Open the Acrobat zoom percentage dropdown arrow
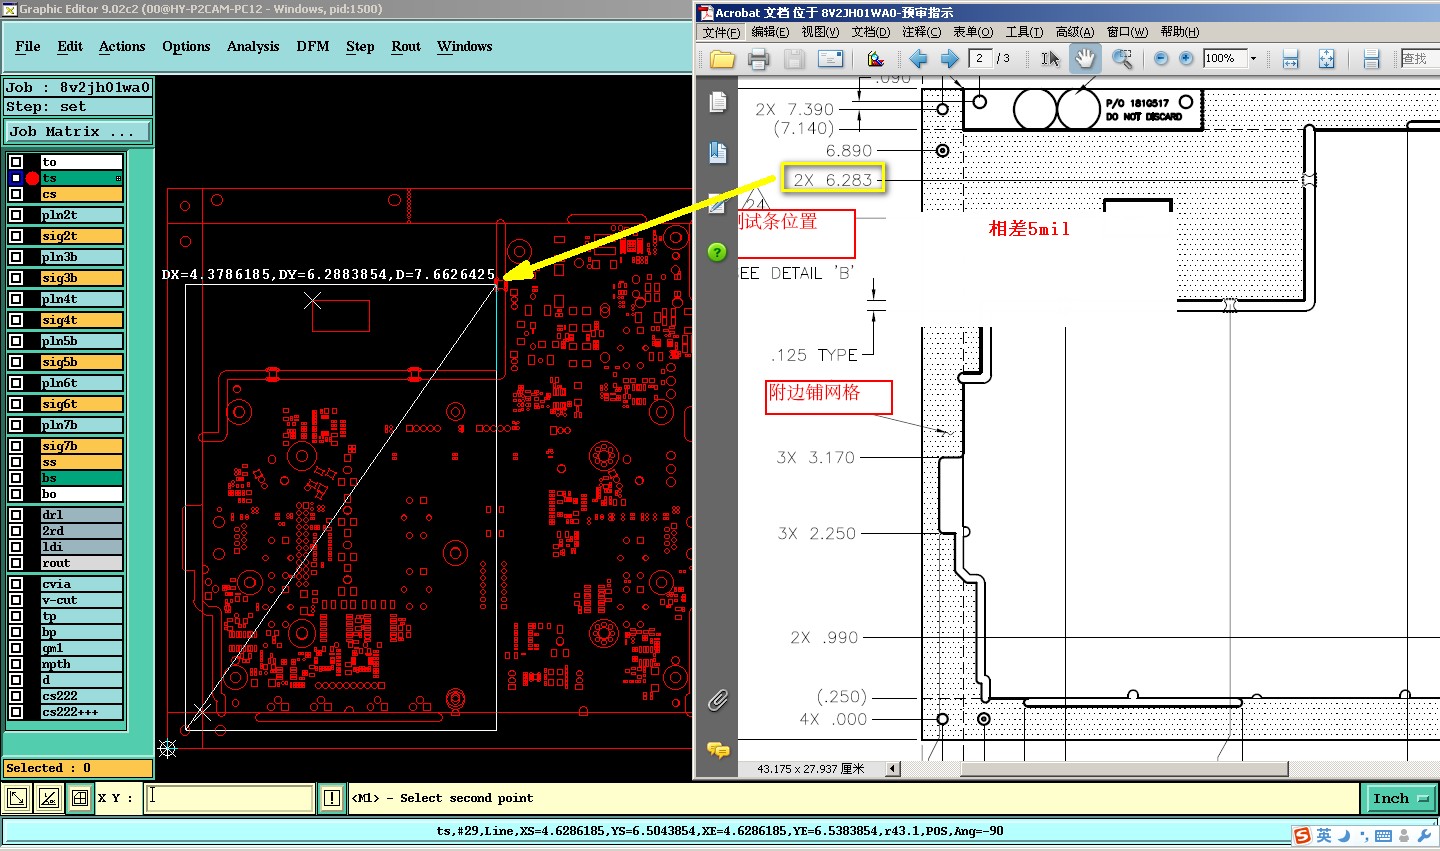 point(1253,59)
